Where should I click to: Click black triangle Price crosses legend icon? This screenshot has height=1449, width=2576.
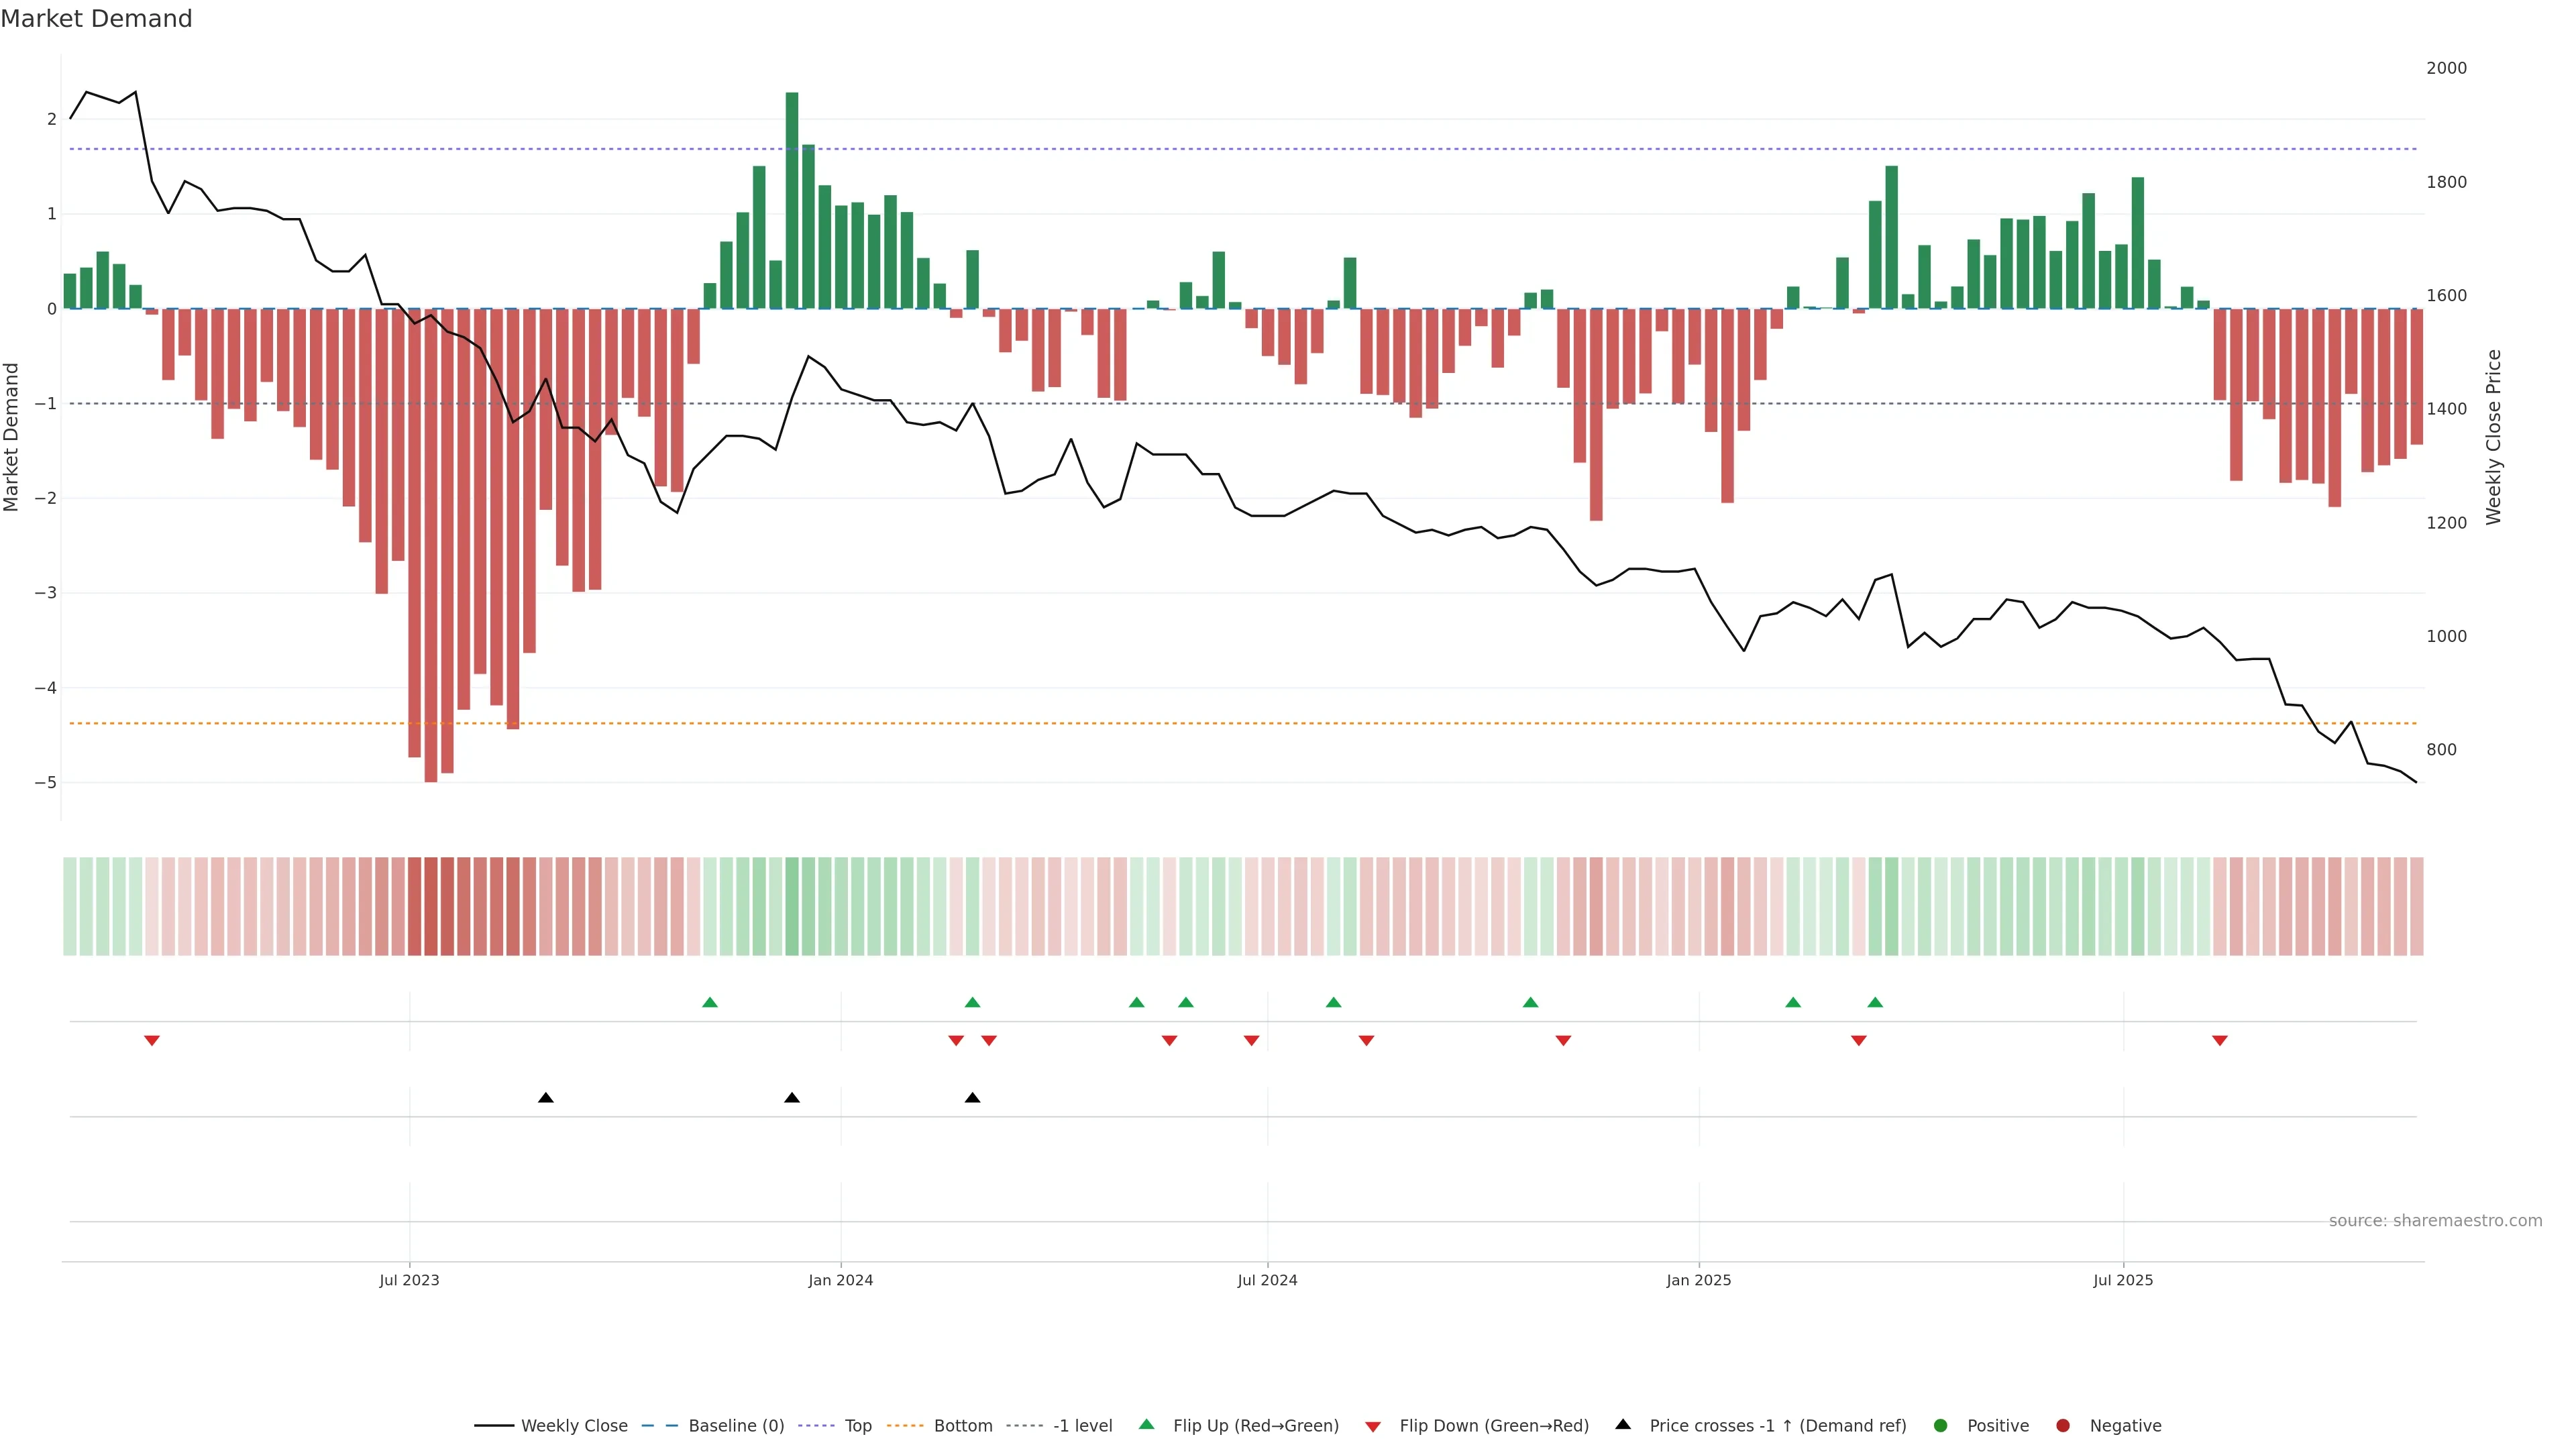click(x=1623, y=1424)
